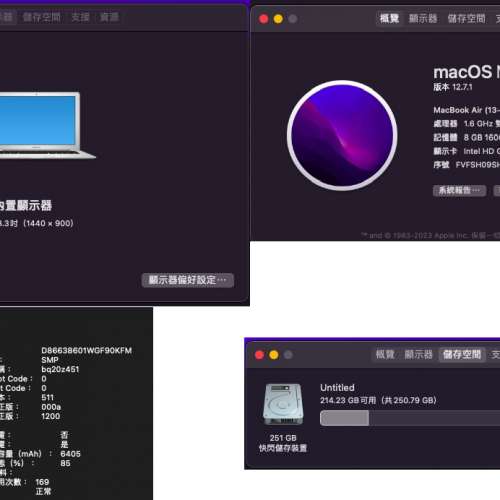The height and width of the screenshot is (500, 500).
Task: Click the bq20z451 device name value
Action: coord(60,369)
